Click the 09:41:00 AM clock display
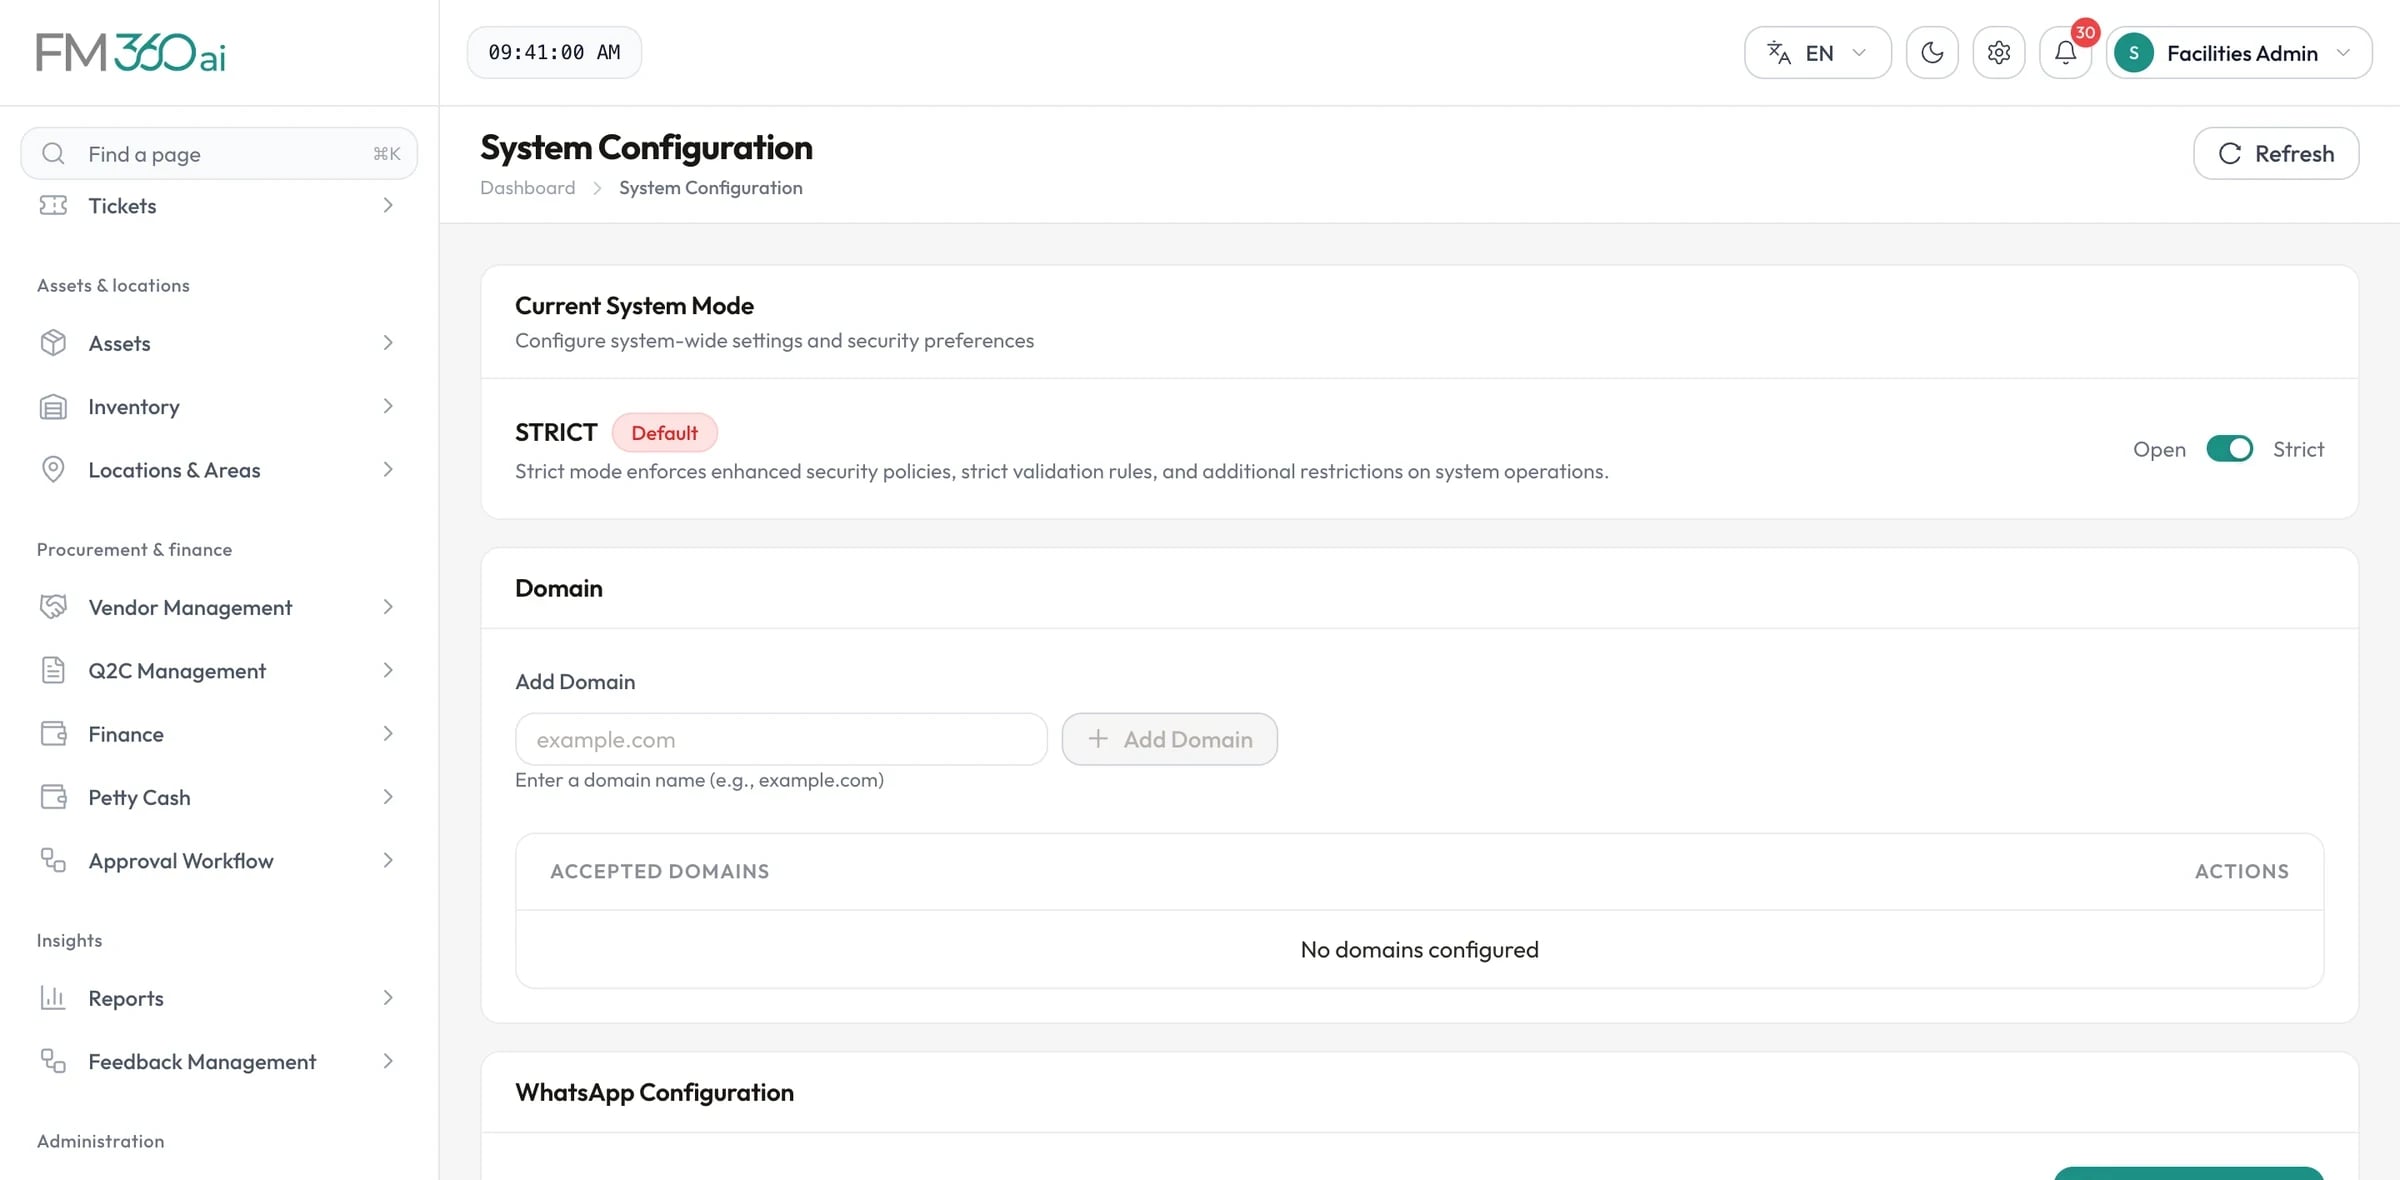The image size is (2400, 1180). tap(554, 52)
